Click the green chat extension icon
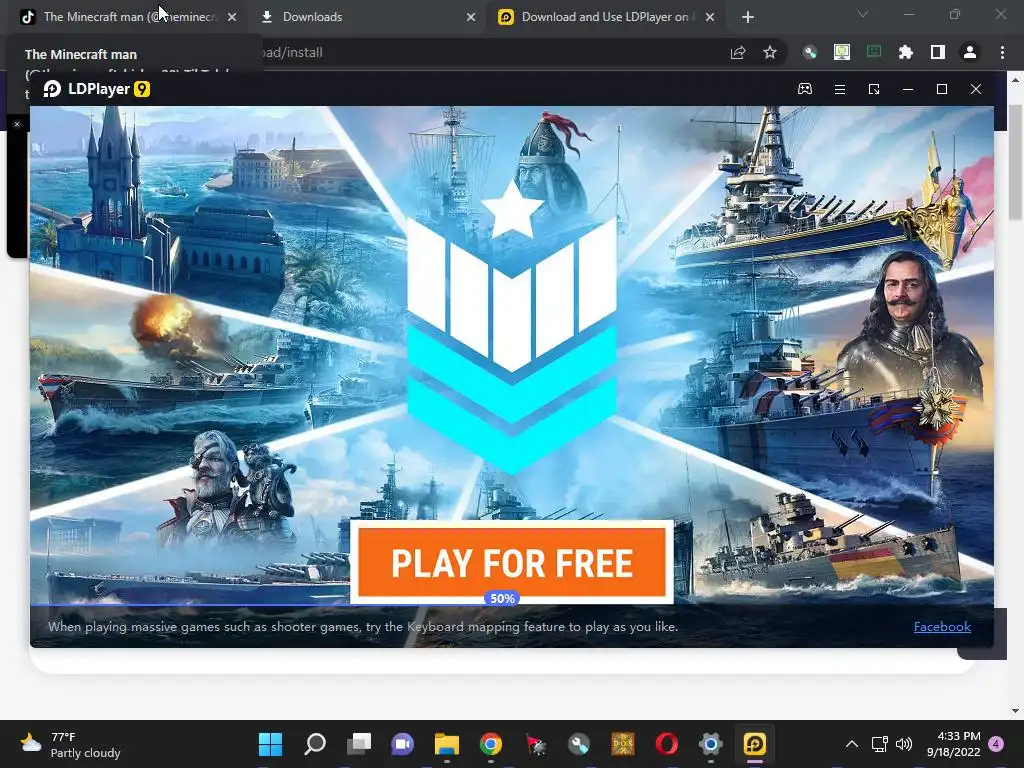1024x768 pixels. (874, 52)
